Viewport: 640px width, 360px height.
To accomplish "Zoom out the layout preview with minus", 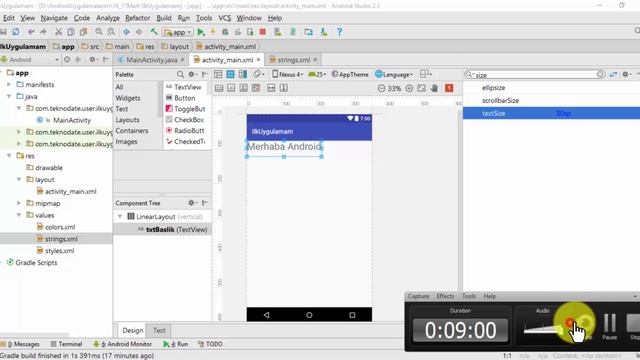I will tap(381, 88).
